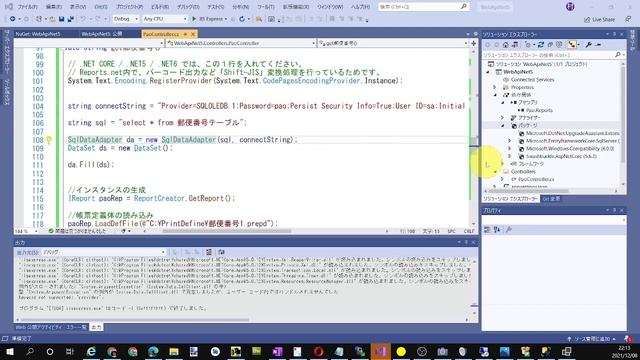Click the taskbar Search icon
Screen dimensions: 640x360
point(30,351)
